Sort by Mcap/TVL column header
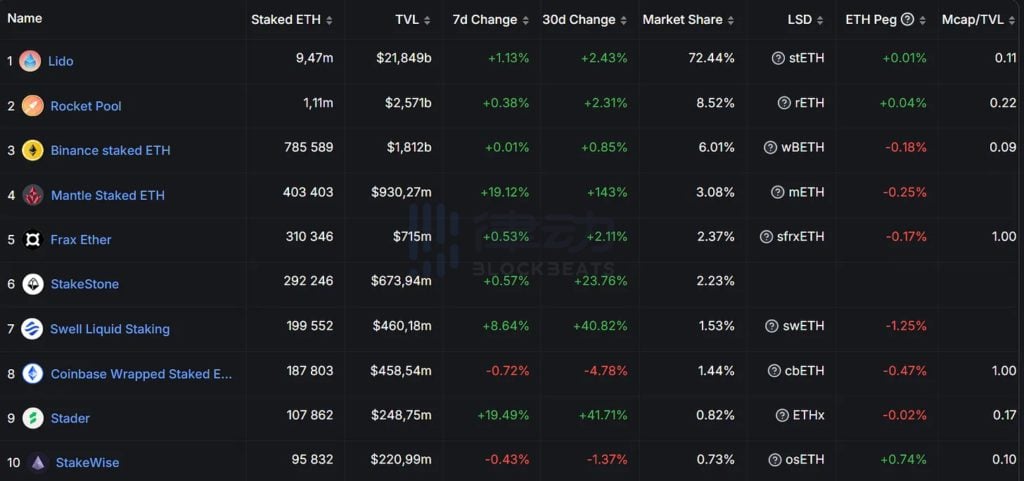Image resolution: width=1024 pixels, height=481 pixels. point(977,20)
